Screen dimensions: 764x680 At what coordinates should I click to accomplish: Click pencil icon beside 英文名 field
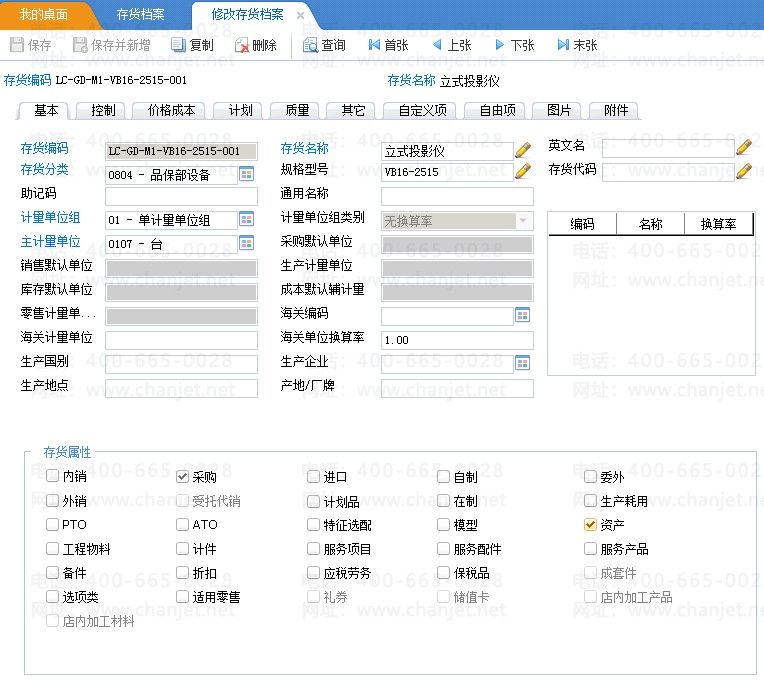click(743, 147)
